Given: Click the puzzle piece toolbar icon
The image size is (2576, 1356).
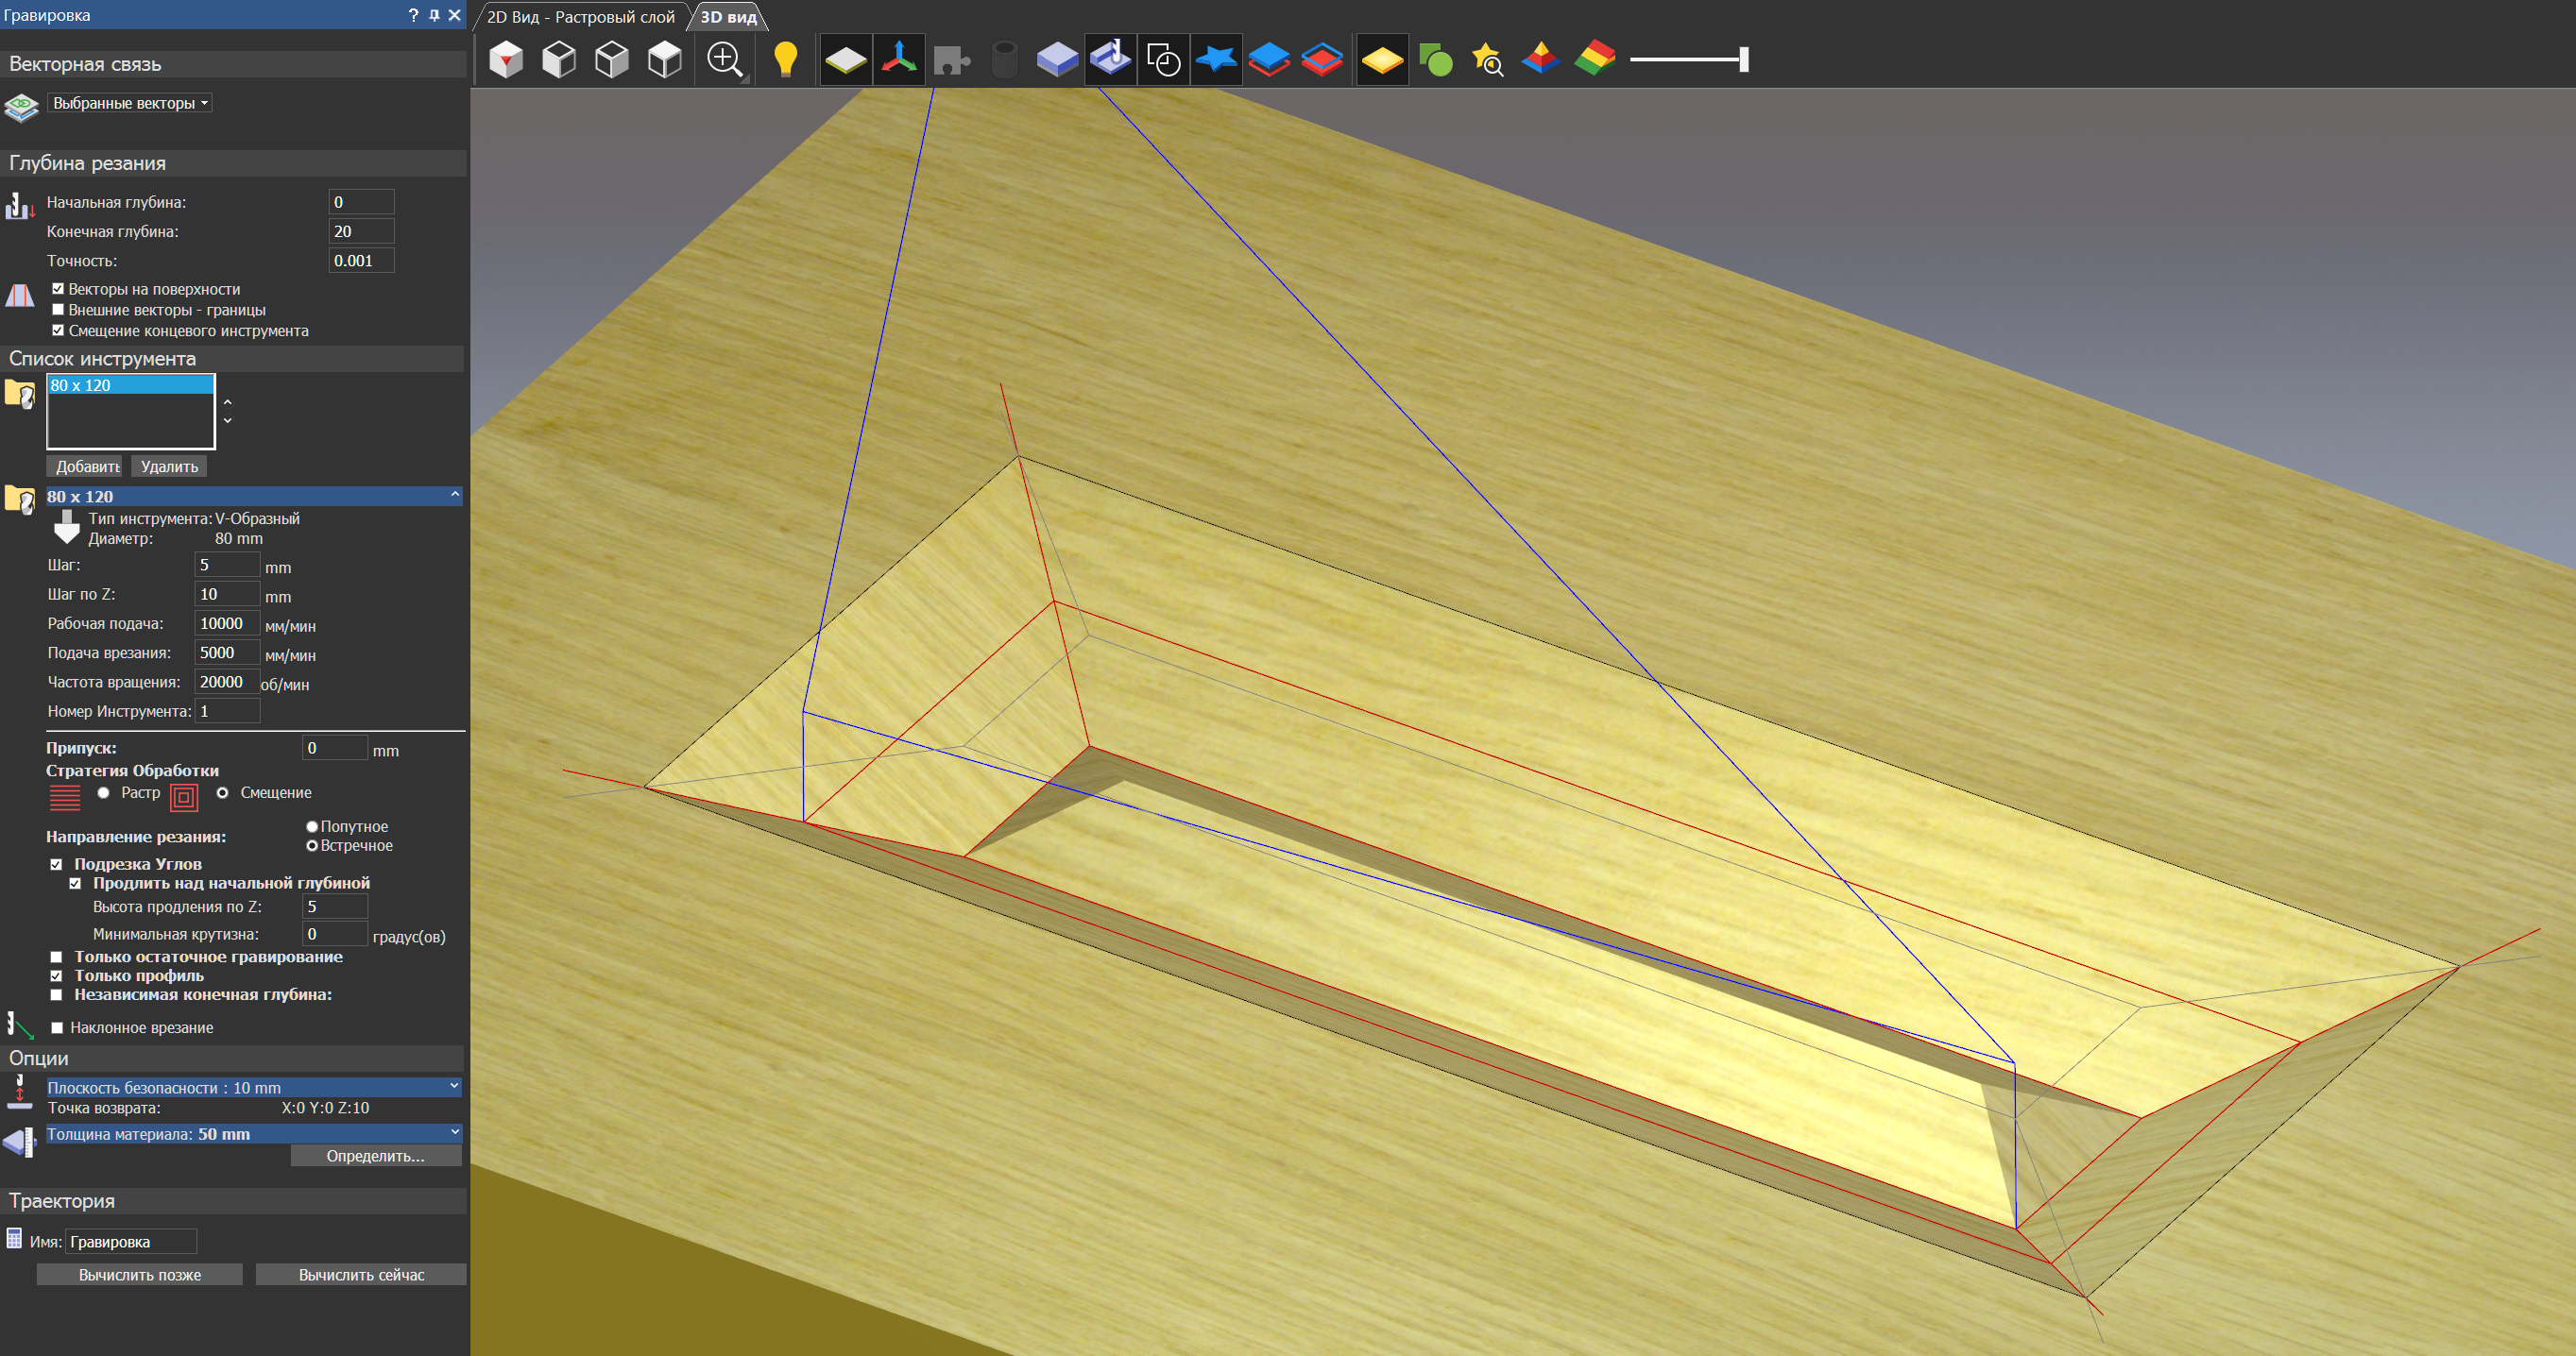Looking at the screenshot, I should pyautogui.click(x=951, y=59).
